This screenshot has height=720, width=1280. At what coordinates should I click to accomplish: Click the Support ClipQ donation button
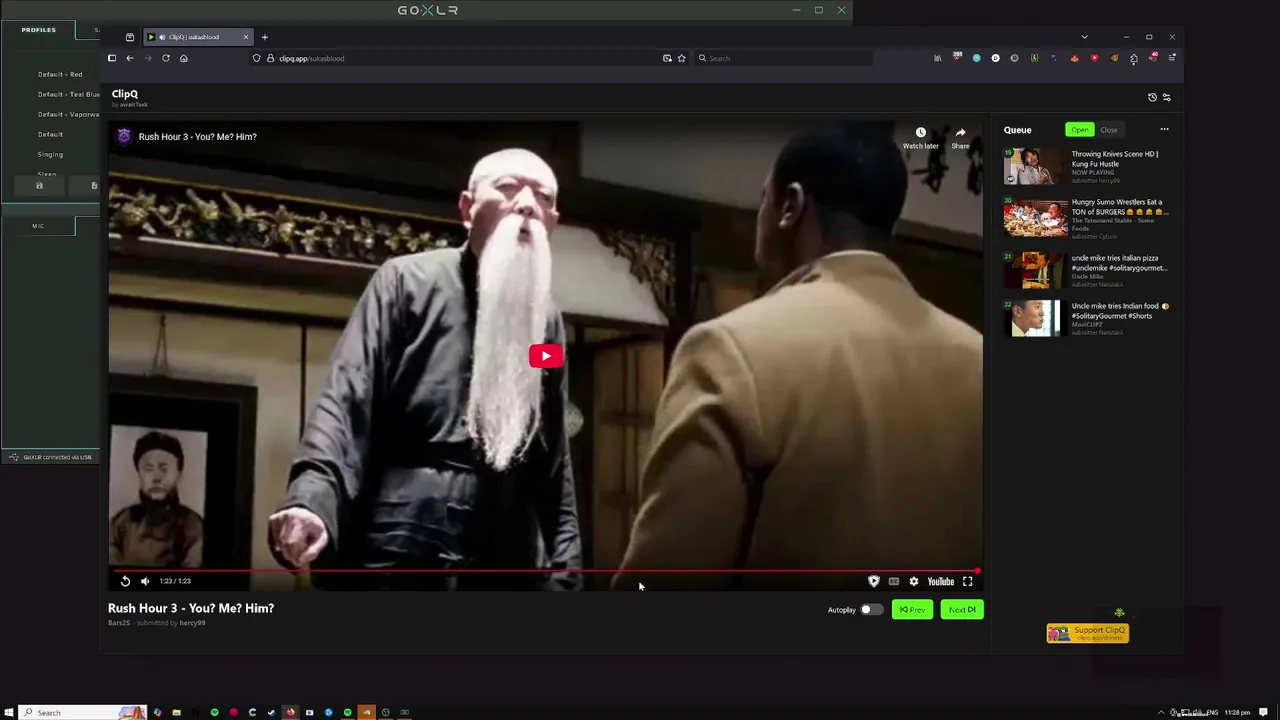click(x=1088, y=633)
